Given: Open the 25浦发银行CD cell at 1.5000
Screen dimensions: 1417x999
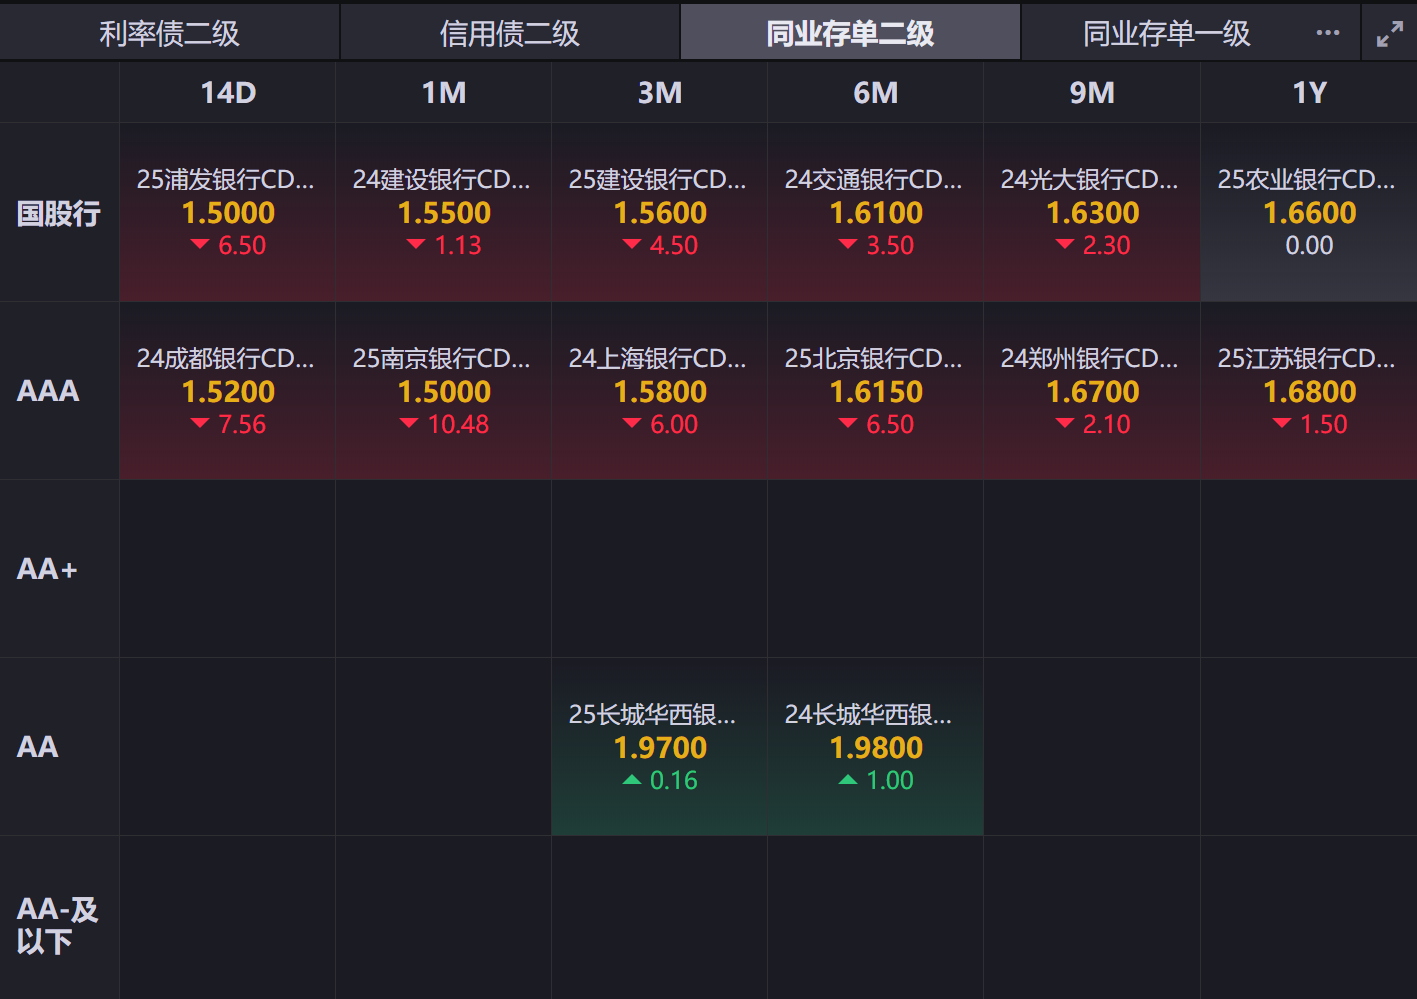Looking at the screenshot, I should [228, 212].
